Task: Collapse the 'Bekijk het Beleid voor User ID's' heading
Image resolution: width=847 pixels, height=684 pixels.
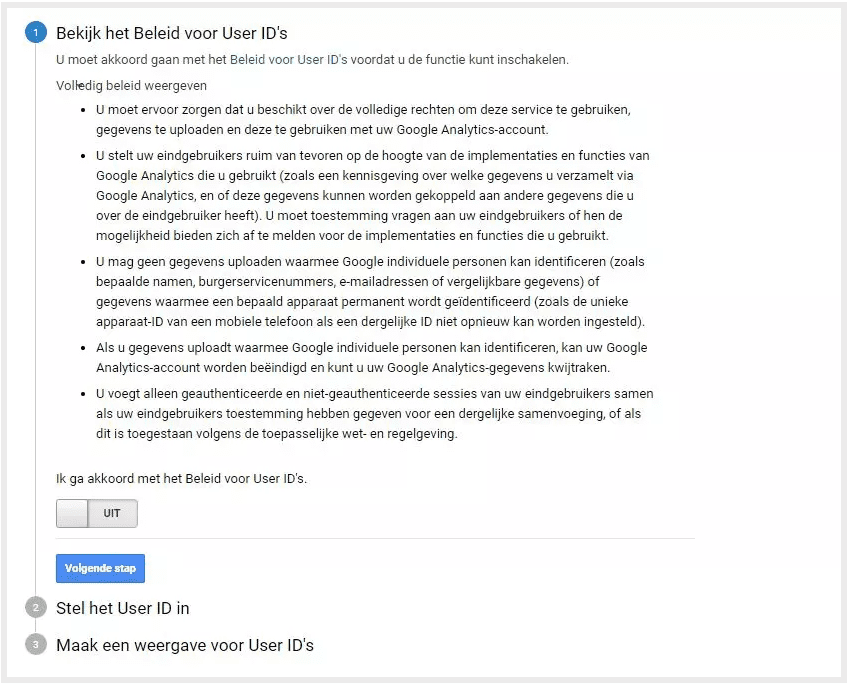Action: pos(172,33)
